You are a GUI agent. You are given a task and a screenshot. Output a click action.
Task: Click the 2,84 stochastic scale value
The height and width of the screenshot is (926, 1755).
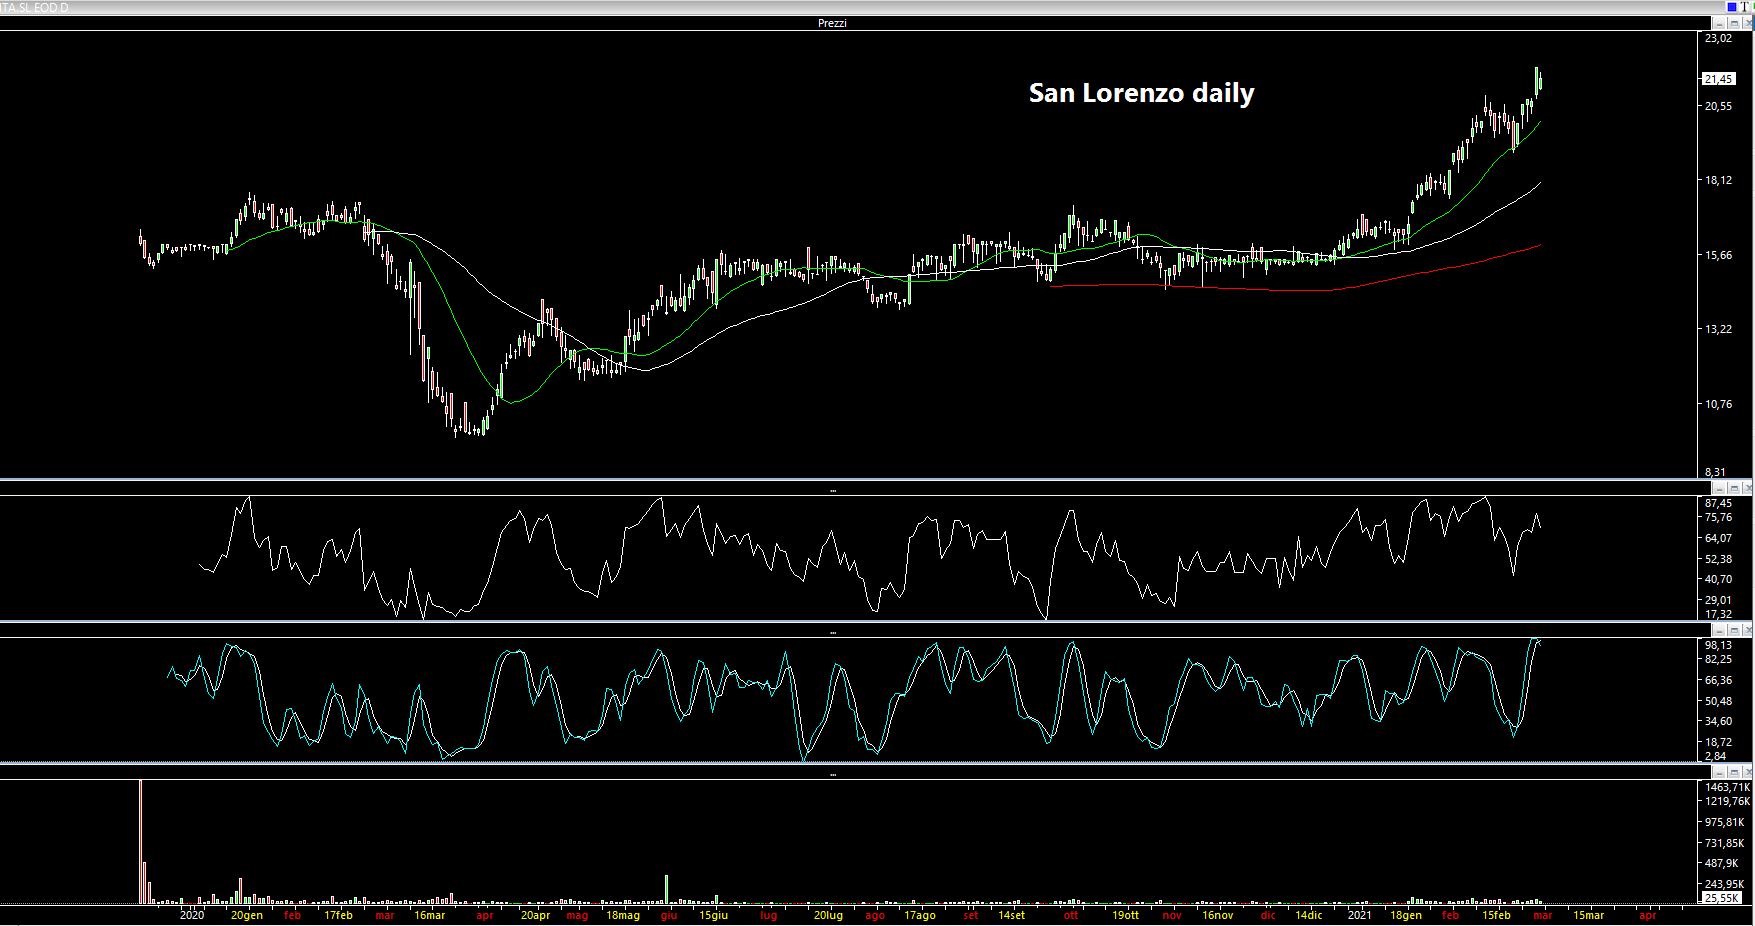tap(1715, 756)
